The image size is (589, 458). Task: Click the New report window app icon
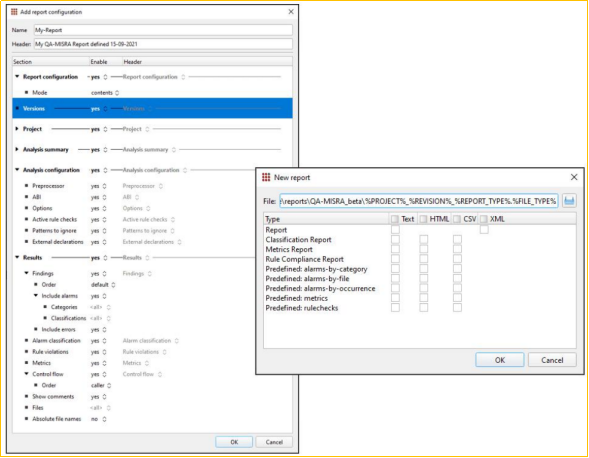tap(266, 177)
